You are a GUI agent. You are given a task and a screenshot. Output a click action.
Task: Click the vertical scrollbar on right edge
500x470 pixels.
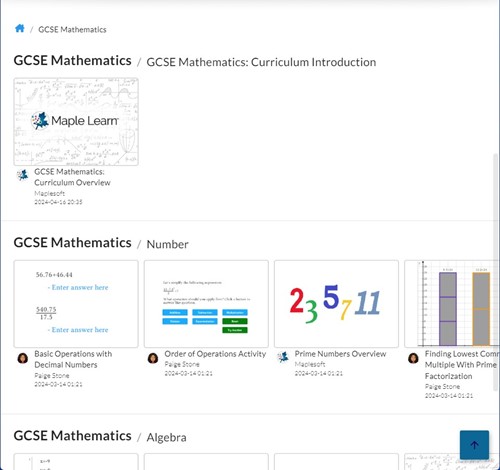tap(496, 272)
